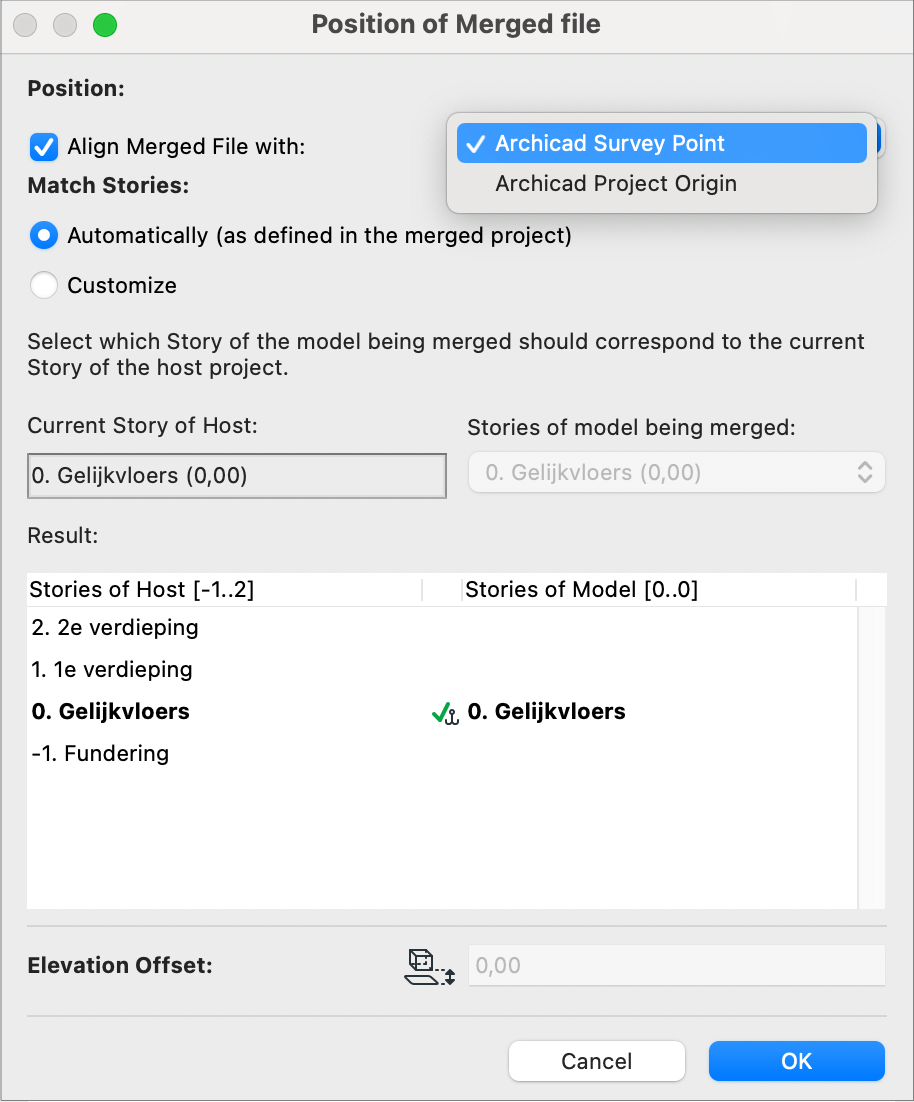This screenshot has width=914, height=1102.
Task: Select the Customize radio button
Action: click(x=44, y=285)
